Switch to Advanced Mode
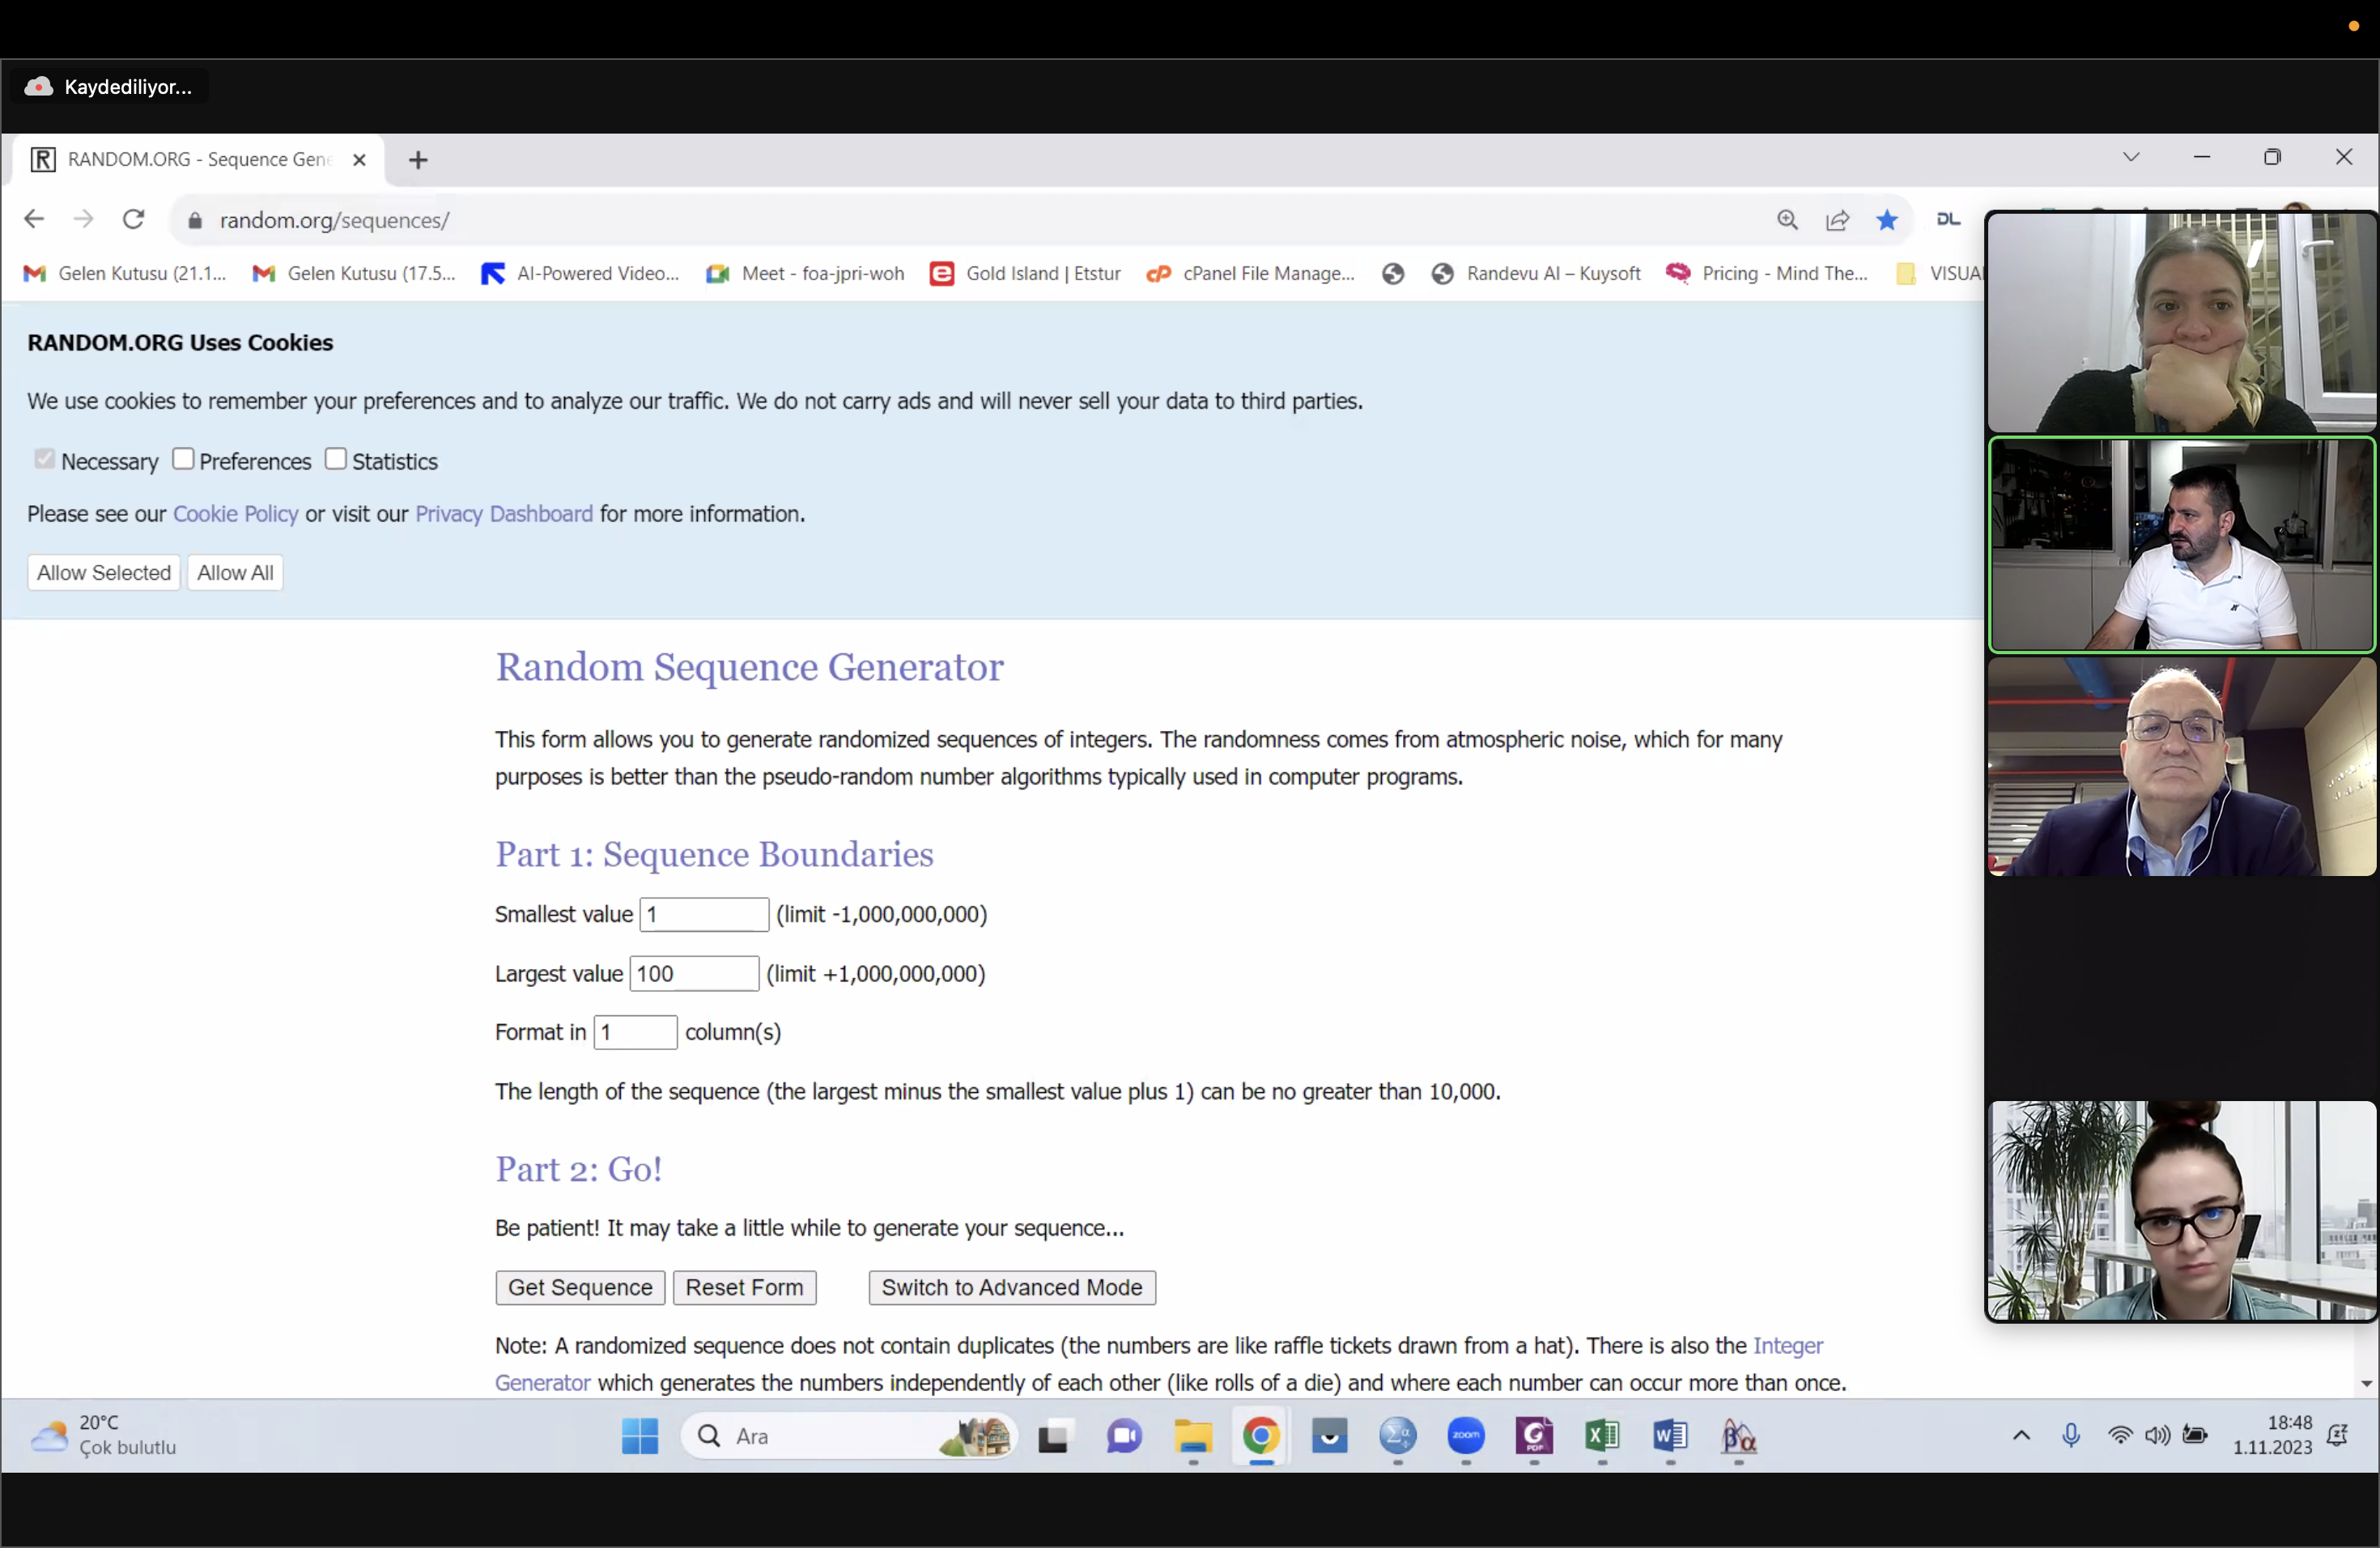 tap(1011, 1287)
